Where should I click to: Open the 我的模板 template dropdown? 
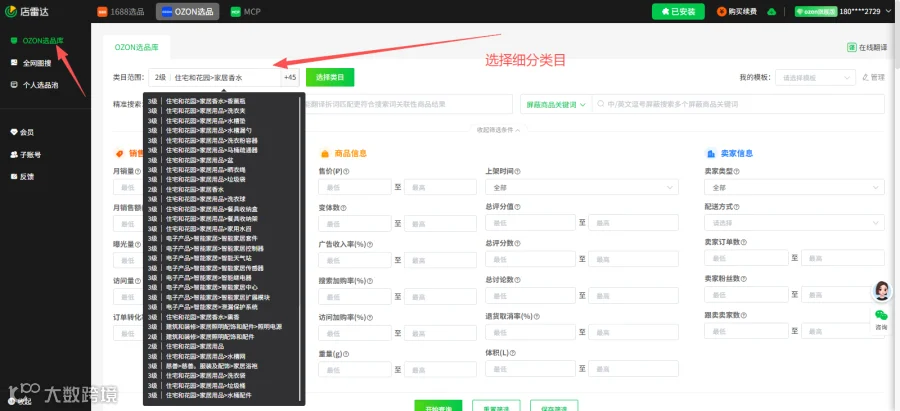point(815,77)
